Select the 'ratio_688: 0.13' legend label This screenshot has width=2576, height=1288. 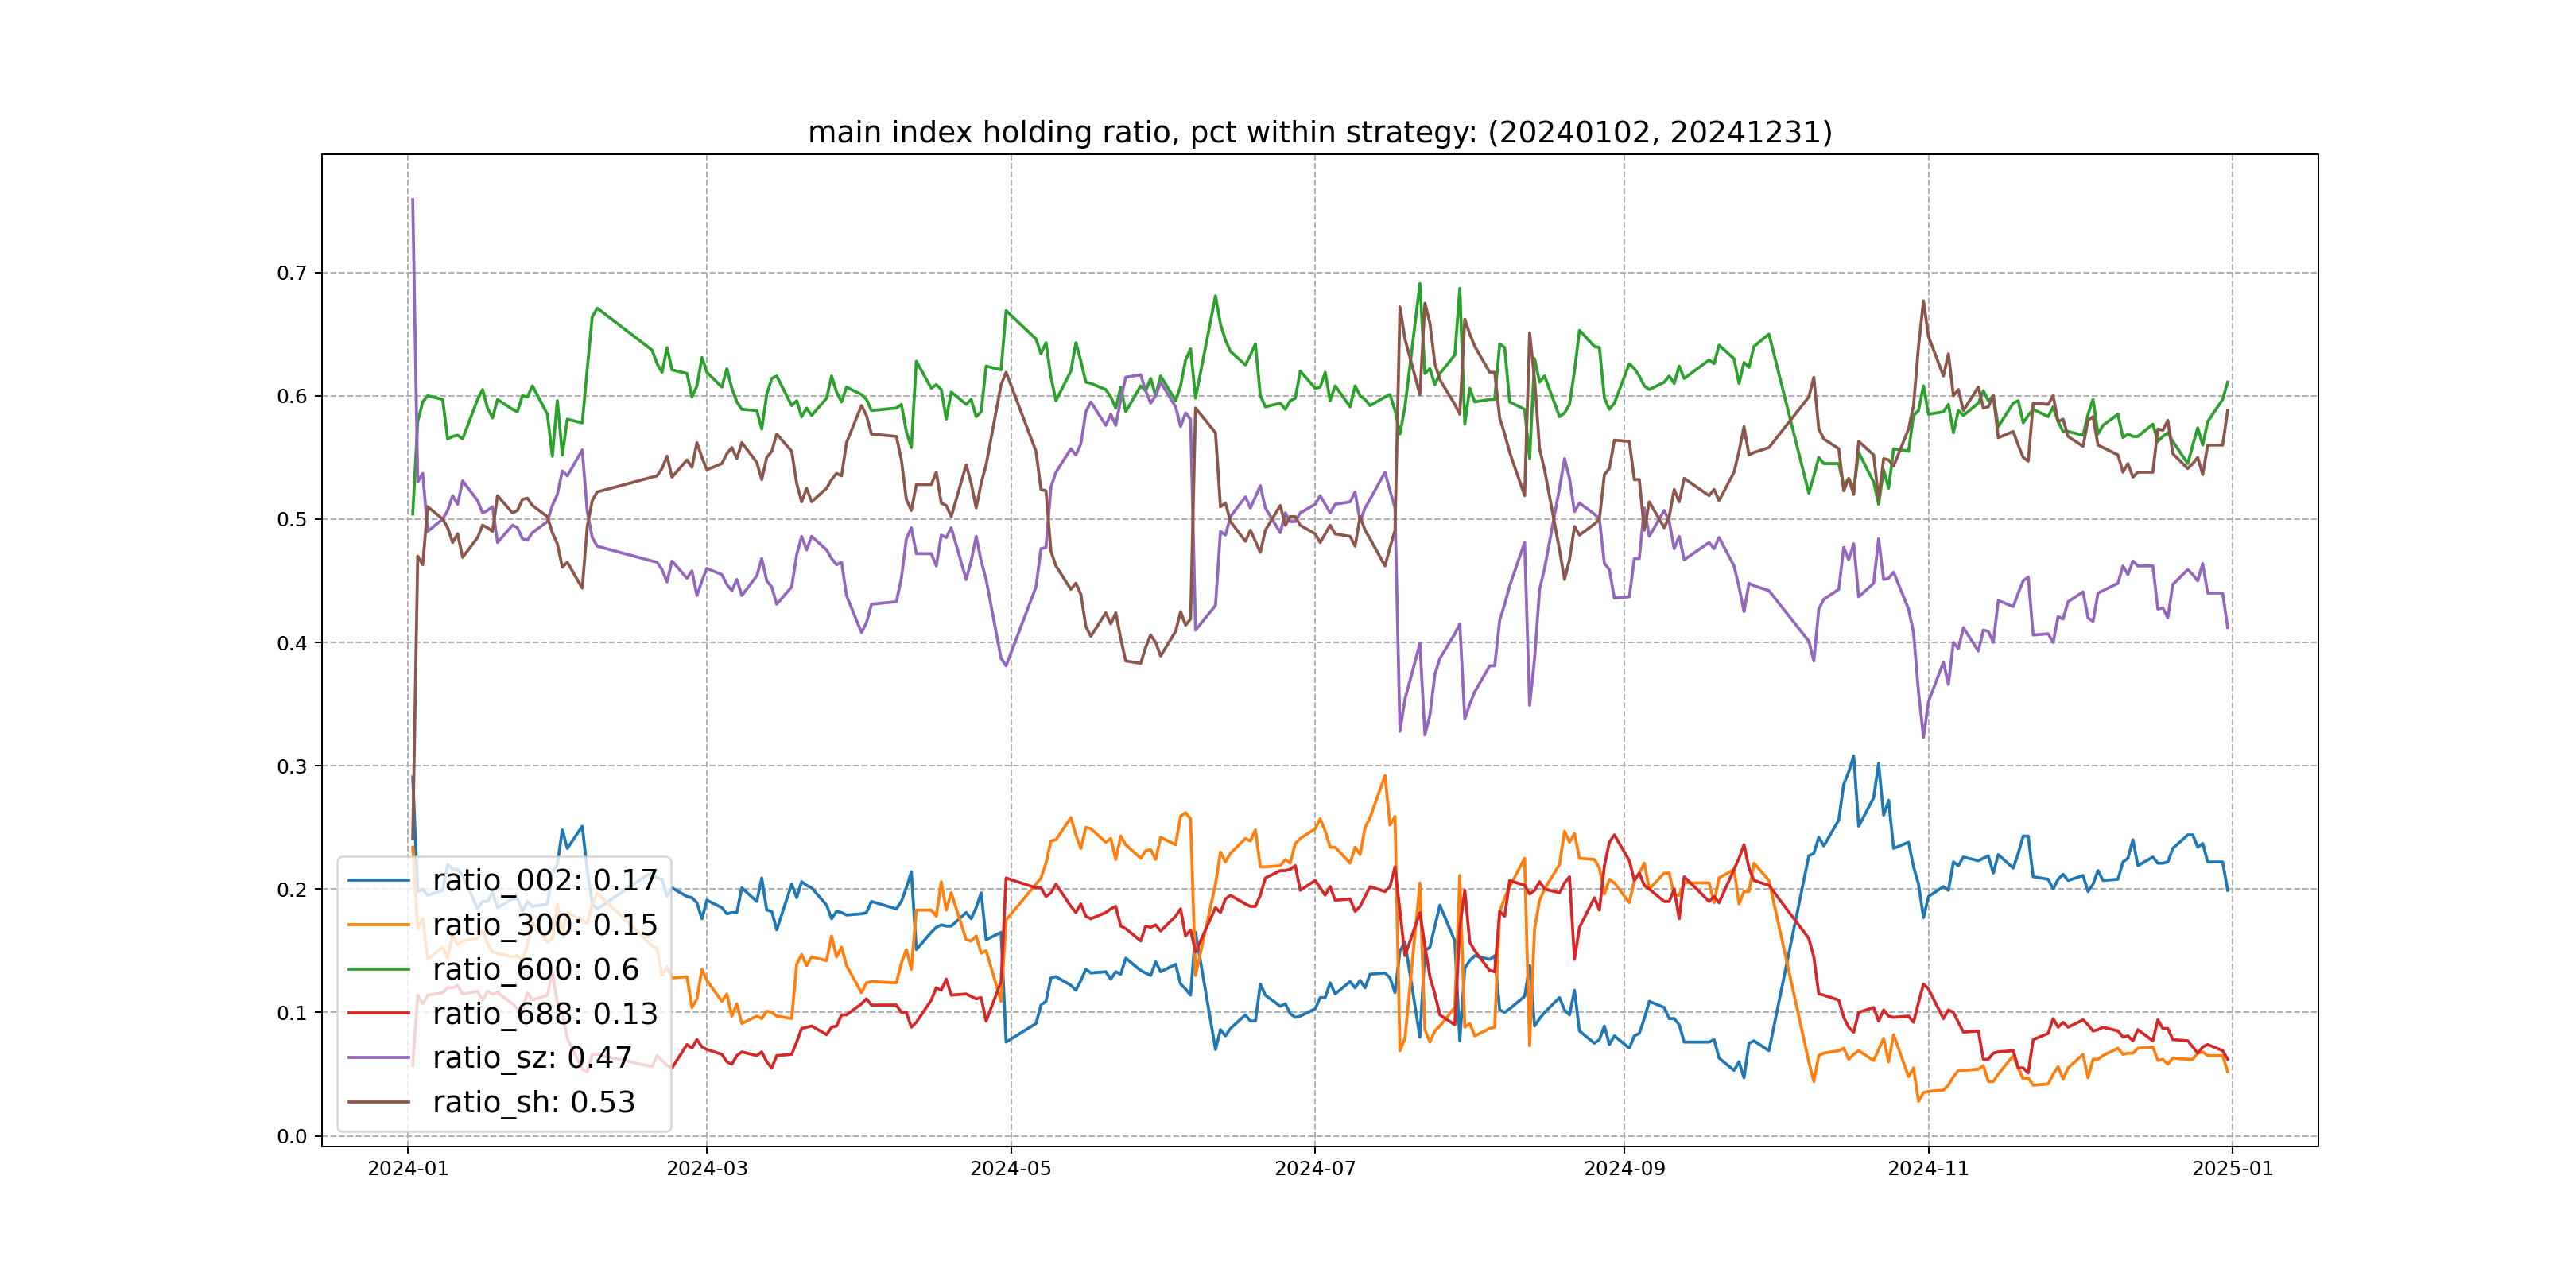point(545,1013)
